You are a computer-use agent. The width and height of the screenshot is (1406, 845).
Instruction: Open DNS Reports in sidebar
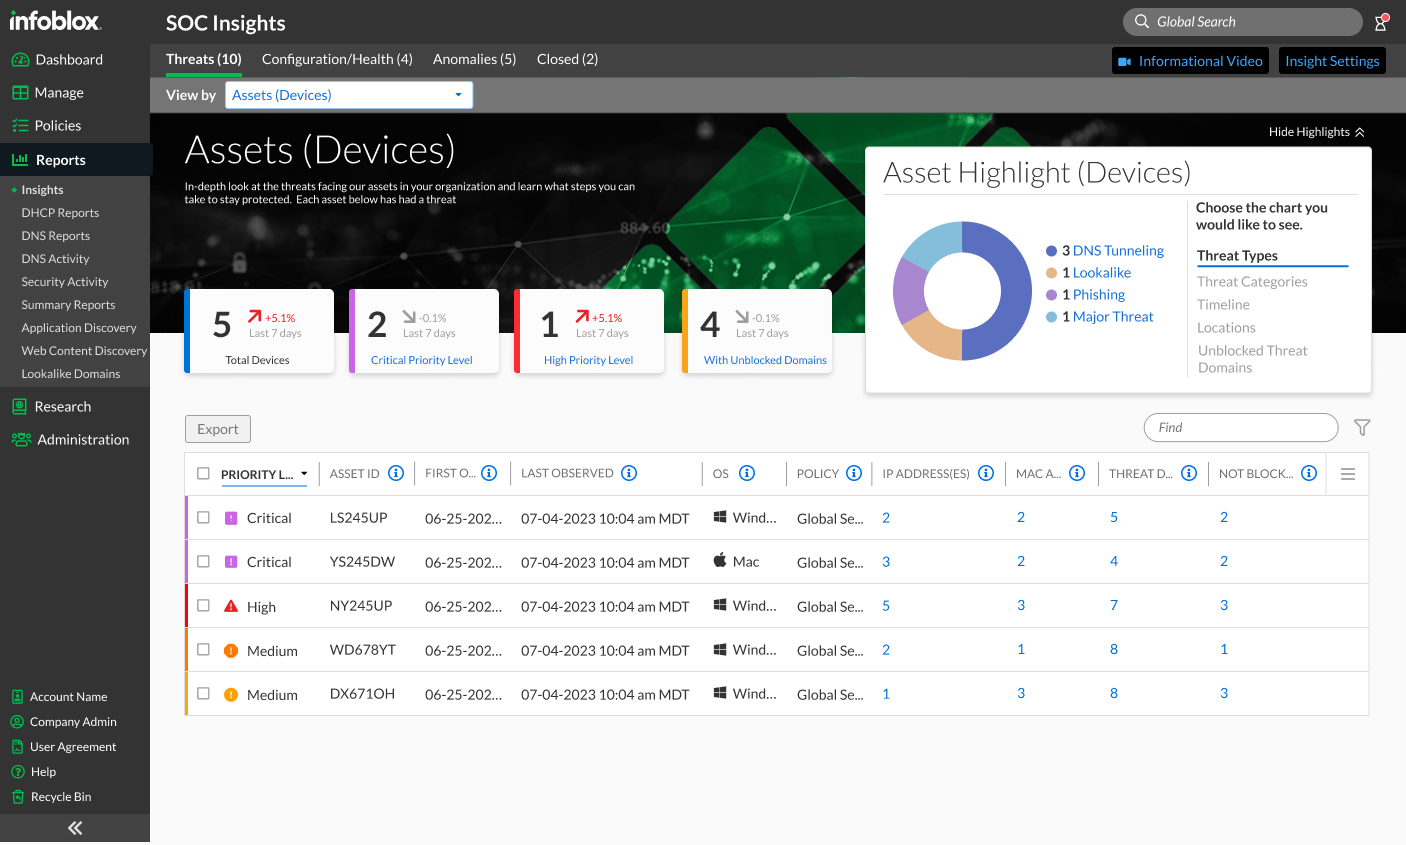click(x=56, y=236)
